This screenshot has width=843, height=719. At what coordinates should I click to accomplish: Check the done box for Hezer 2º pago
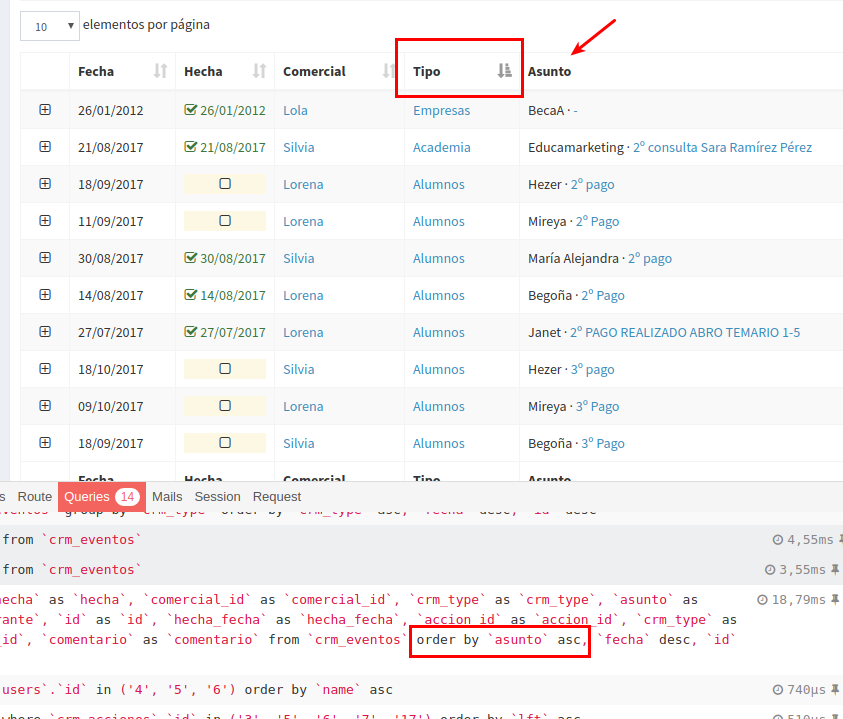coord(225,184)
